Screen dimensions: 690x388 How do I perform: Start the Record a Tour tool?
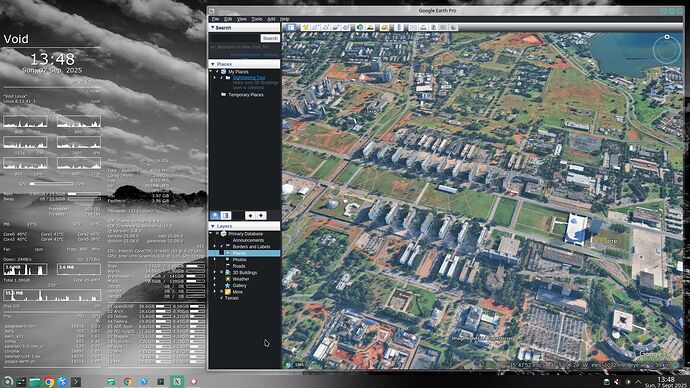(x=346, y=27)
